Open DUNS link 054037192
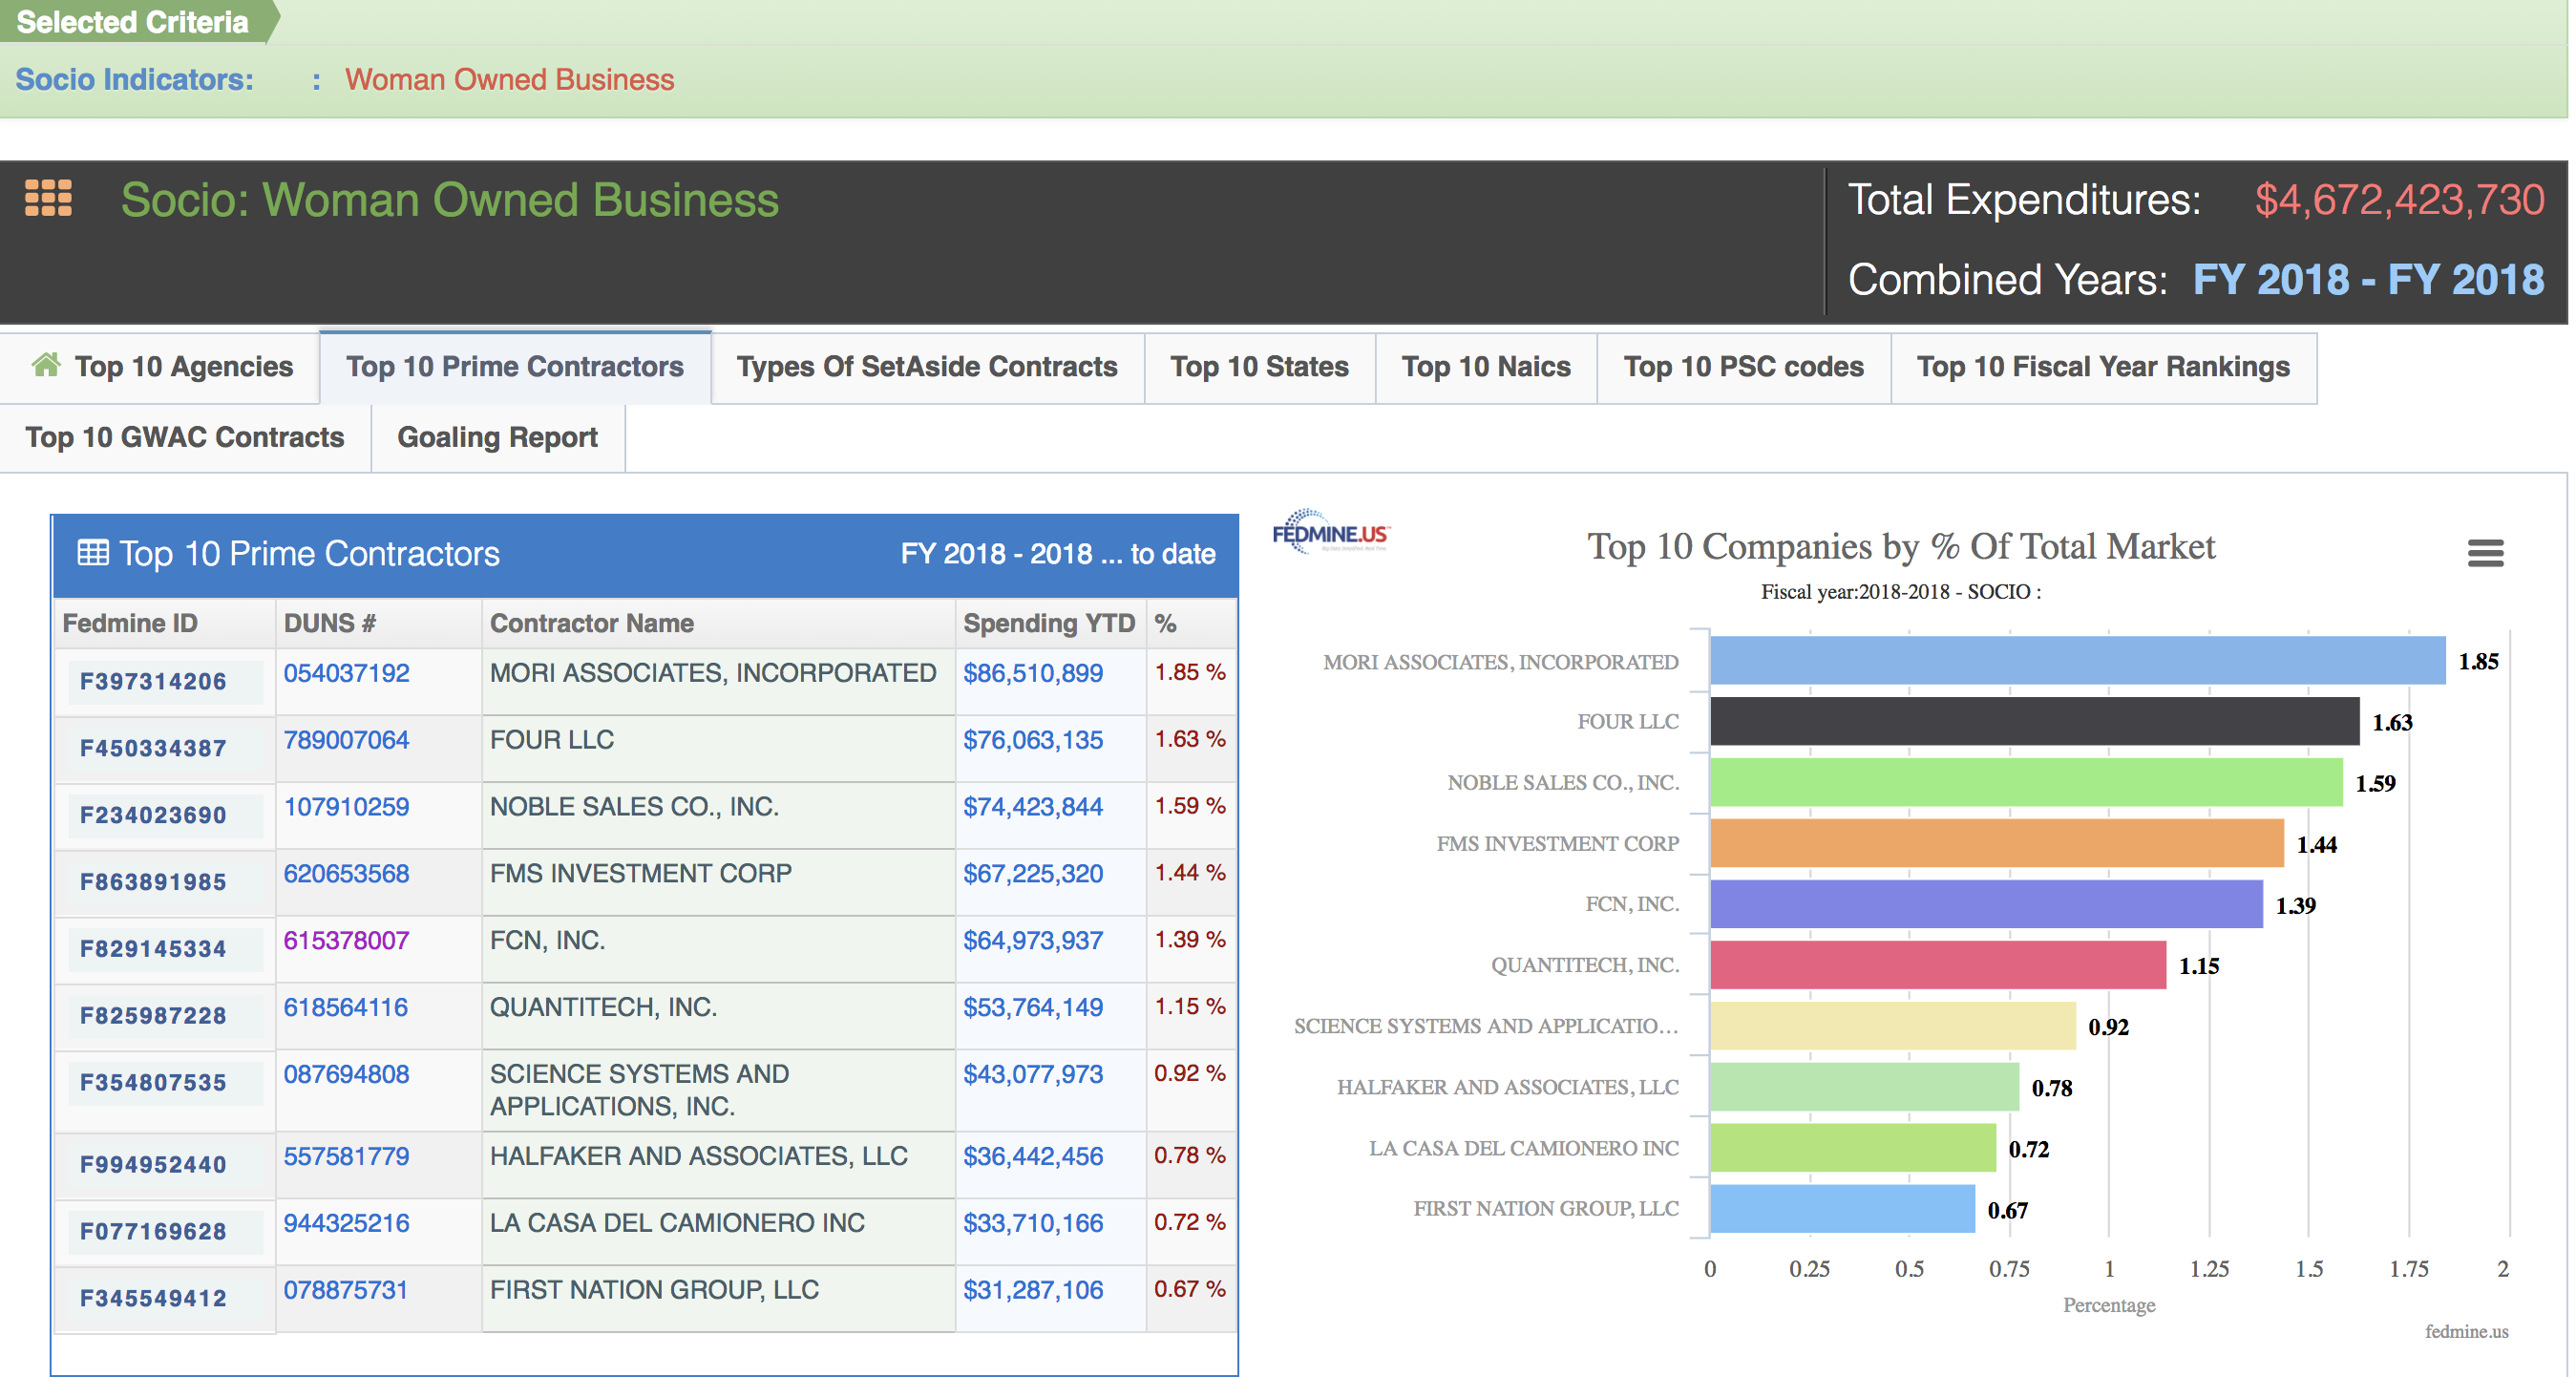2576x1377 pixels. point(346,673)
